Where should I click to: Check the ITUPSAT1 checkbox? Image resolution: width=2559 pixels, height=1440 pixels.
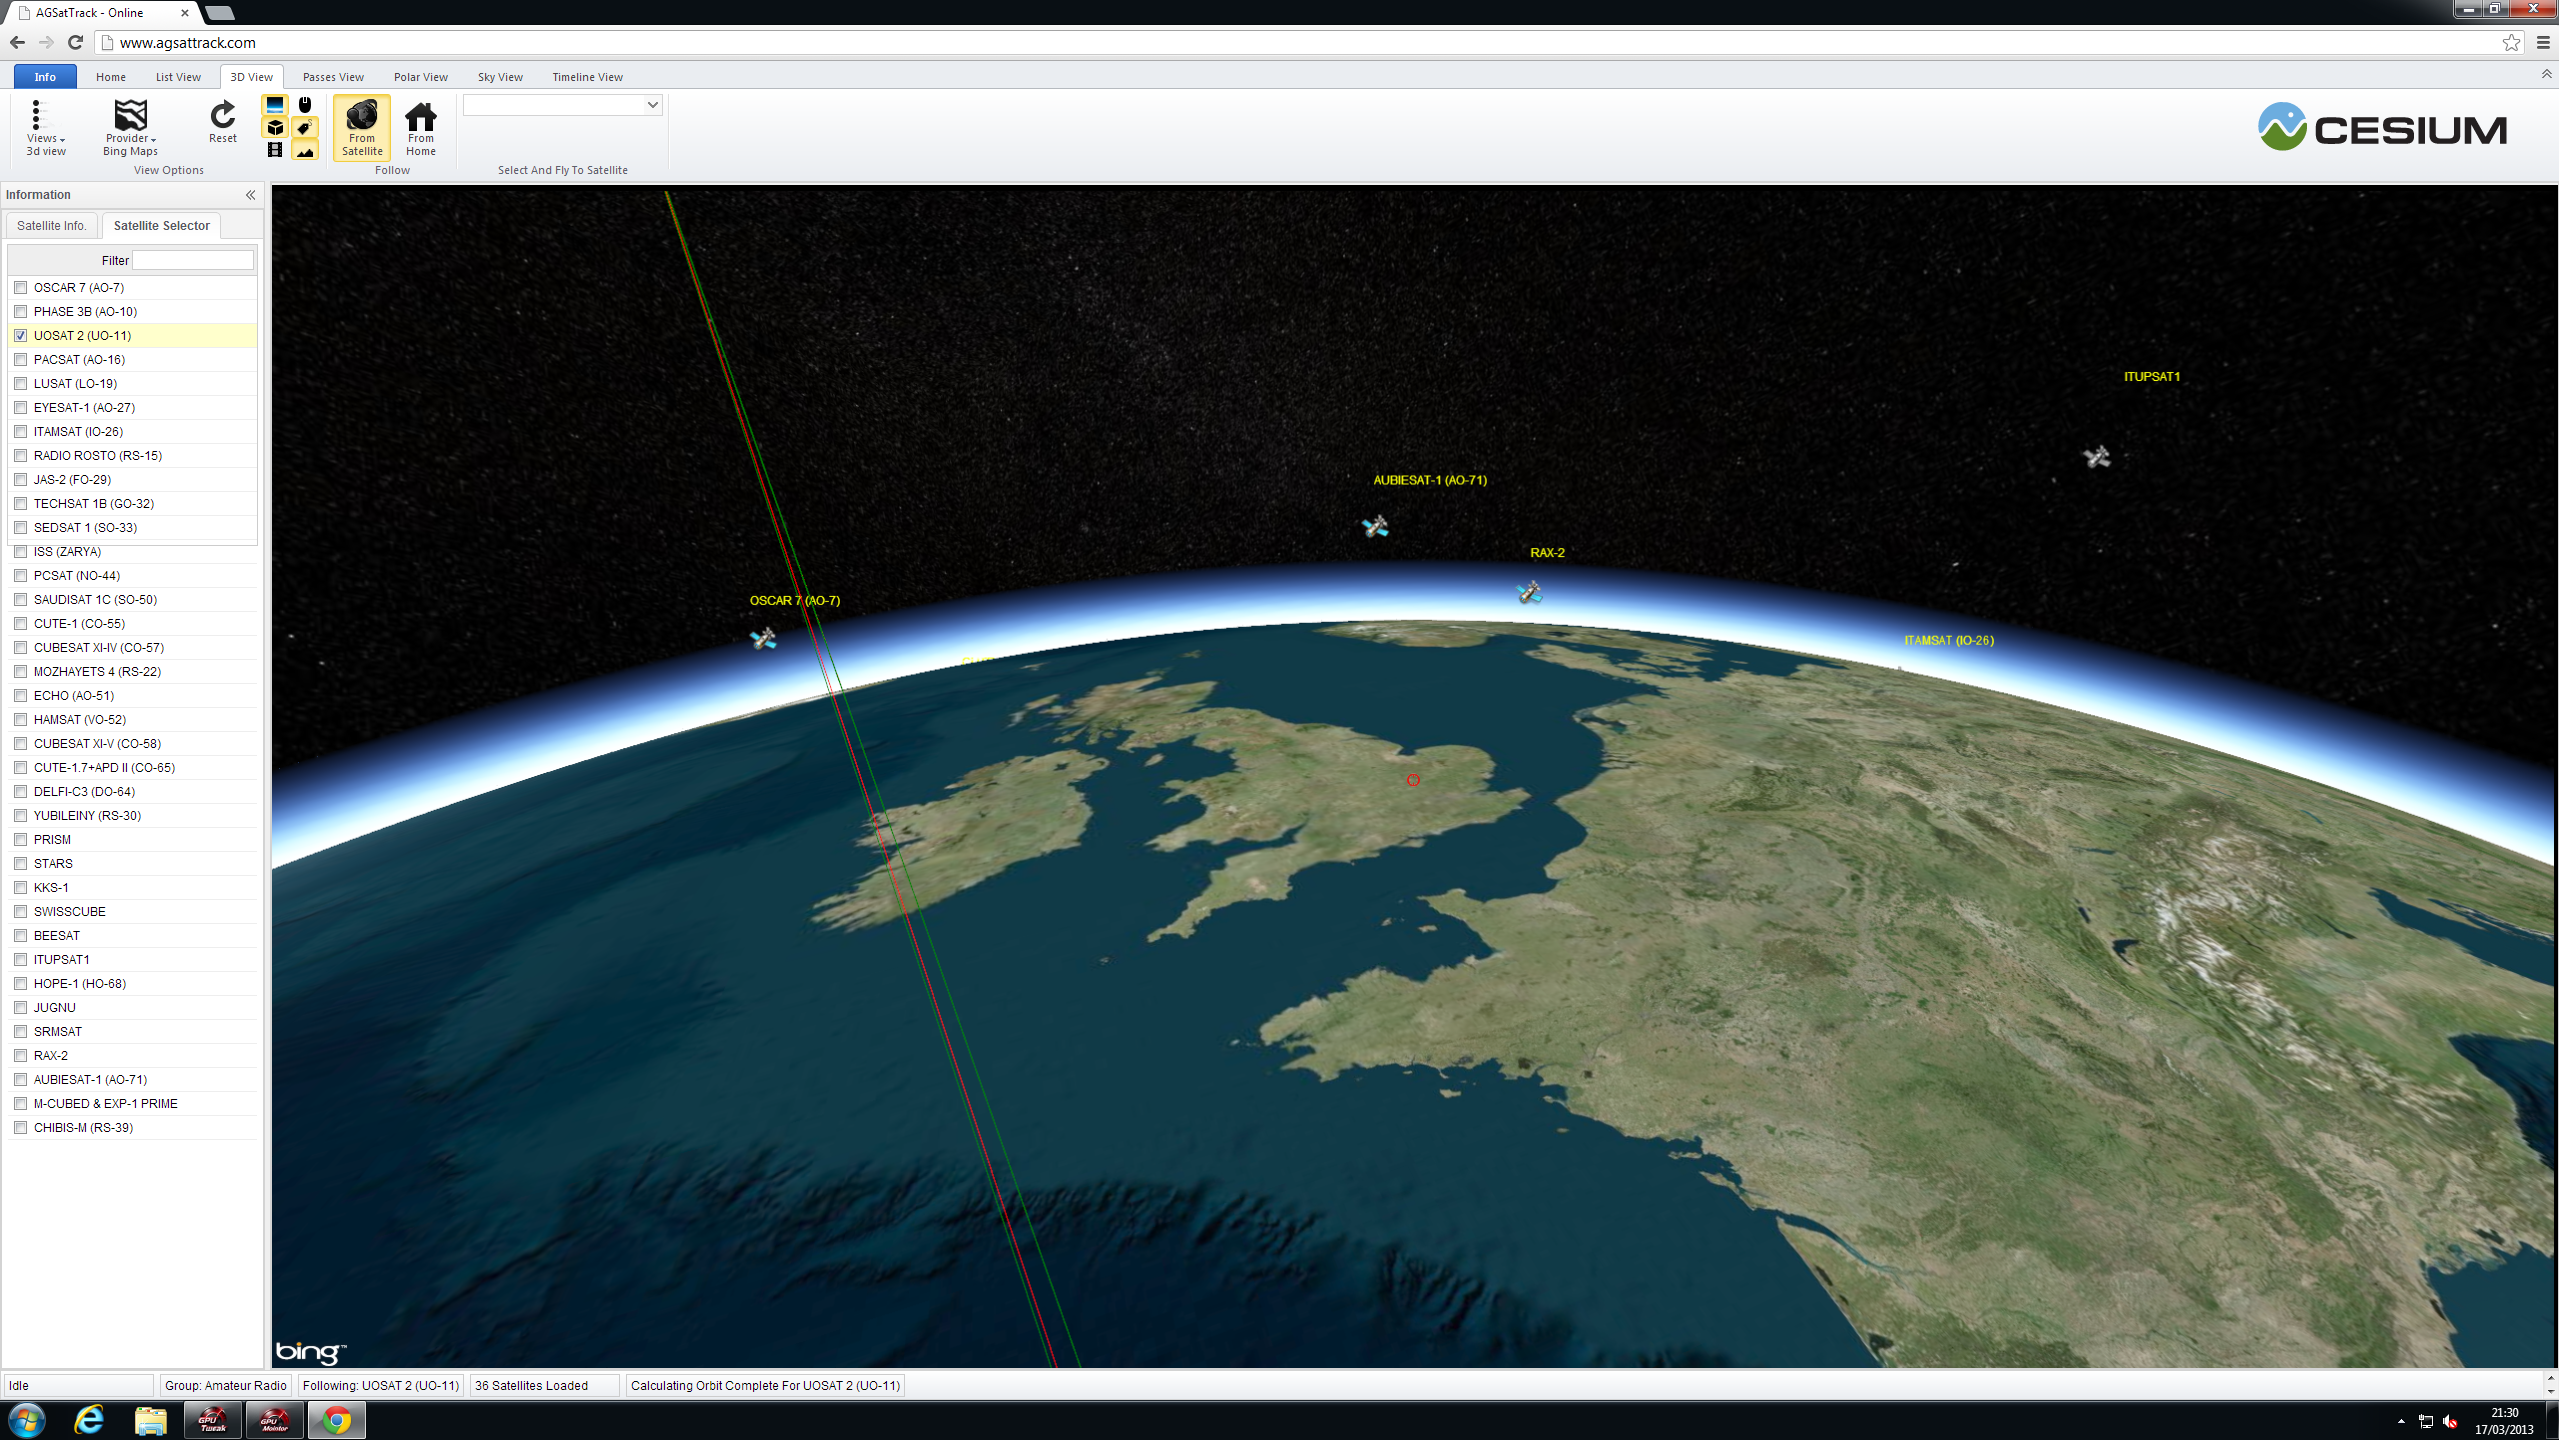pos(20,959)
